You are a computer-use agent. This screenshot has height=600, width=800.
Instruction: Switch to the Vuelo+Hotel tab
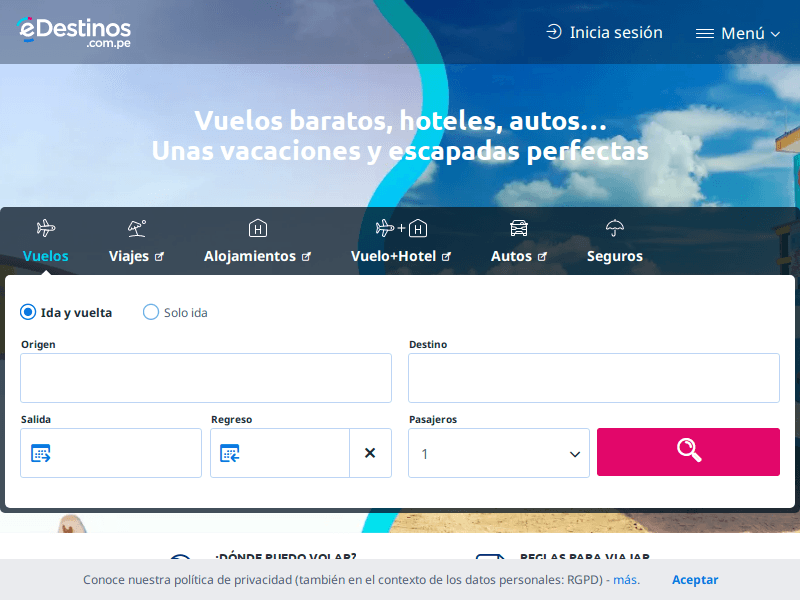(x=400, y=240)
